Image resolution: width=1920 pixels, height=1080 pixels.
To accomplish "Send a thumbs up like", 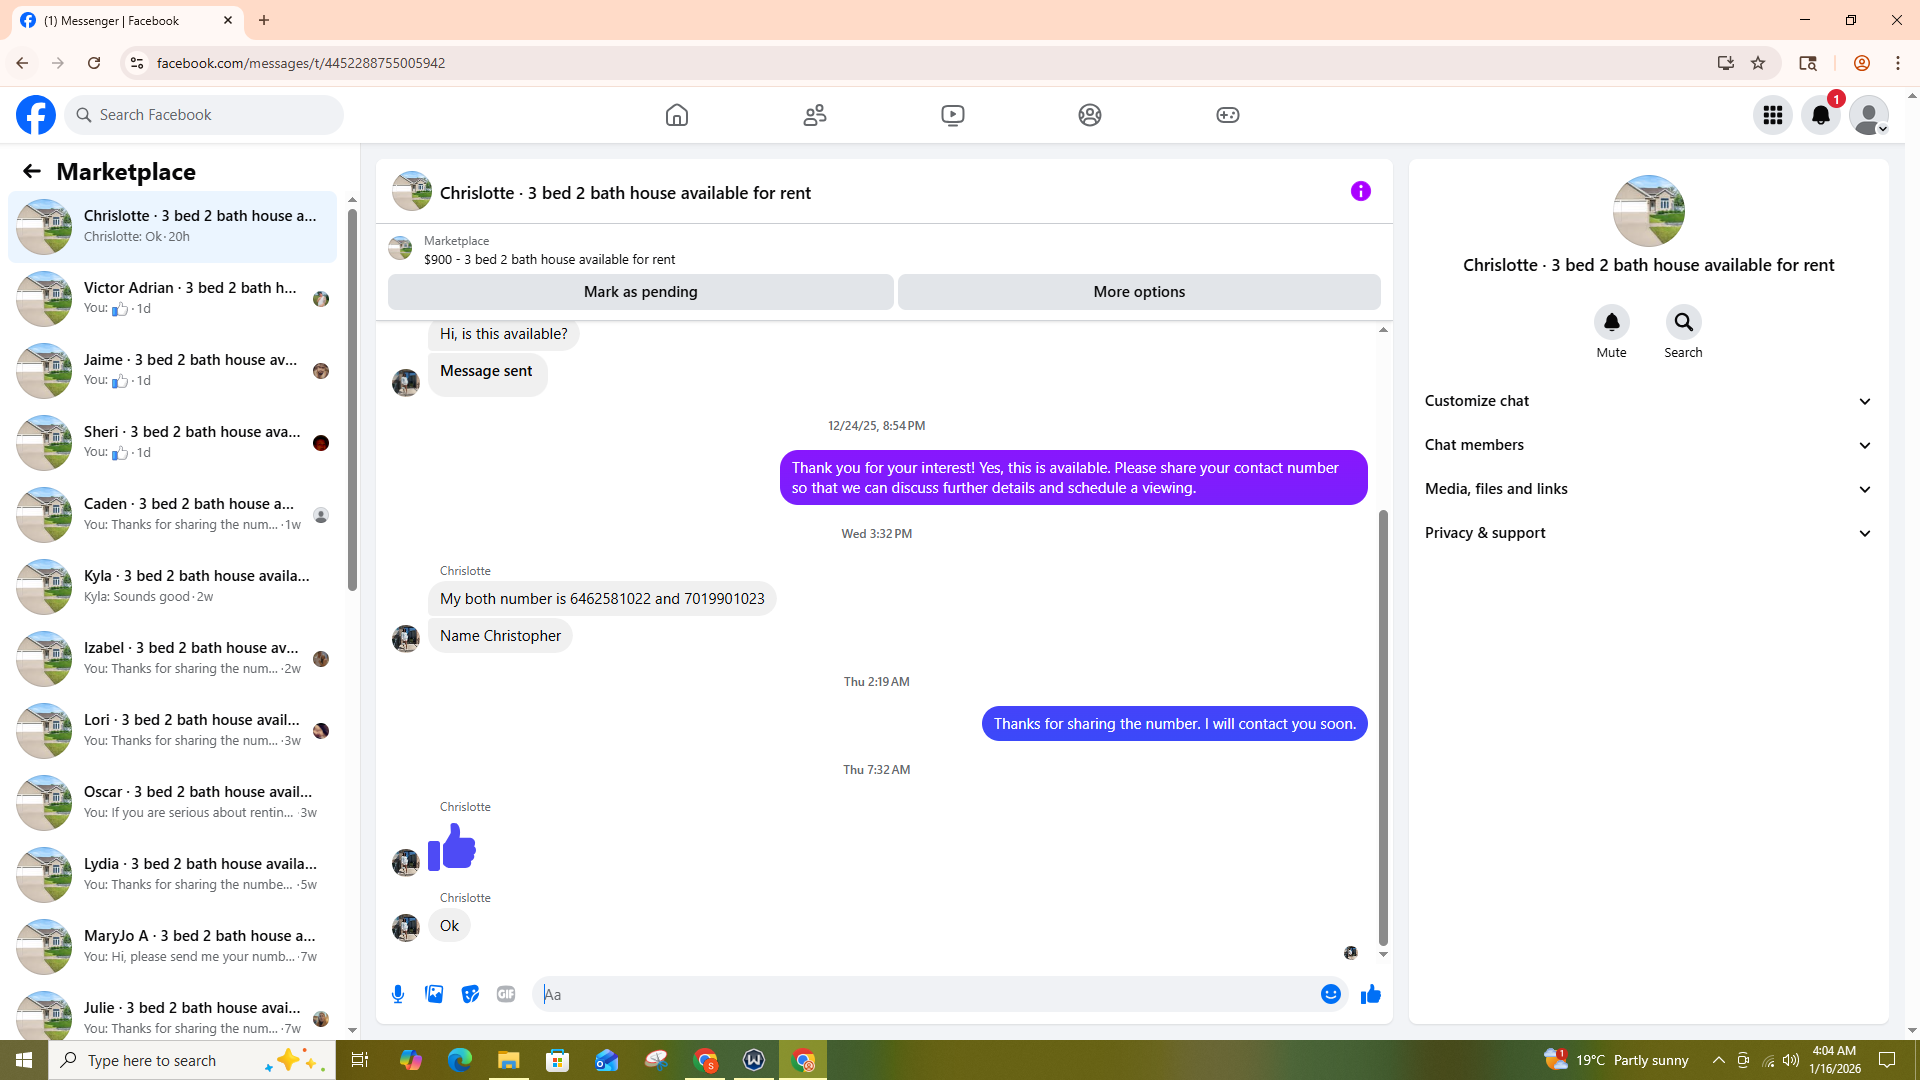I will (x=1370, y=994).
